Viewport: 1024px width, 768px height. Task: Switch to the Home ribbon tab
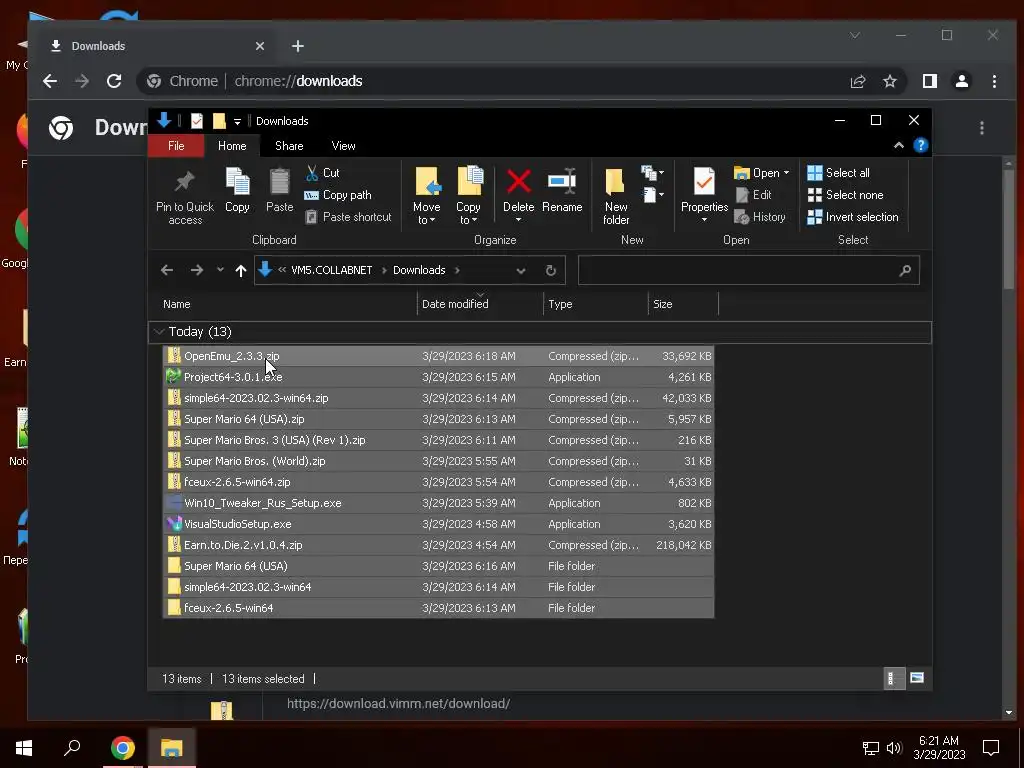[x=232, y=146]
